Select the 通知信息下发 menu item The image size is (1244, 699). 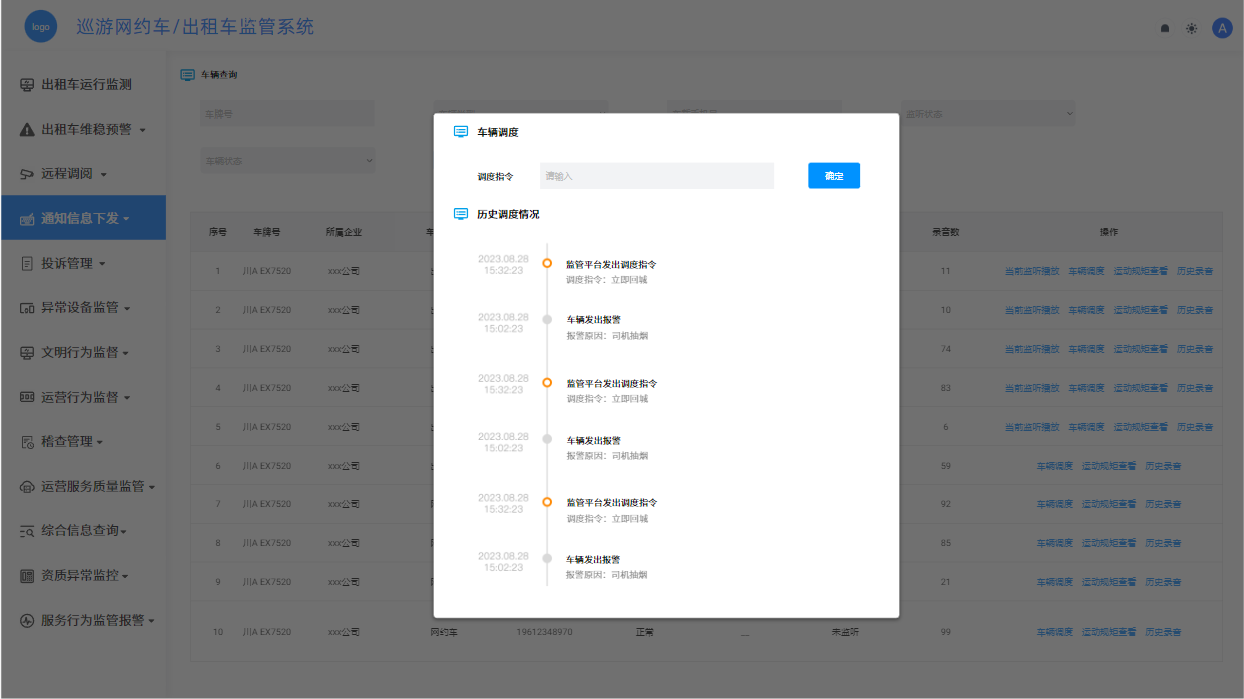(x=84, y=218)
